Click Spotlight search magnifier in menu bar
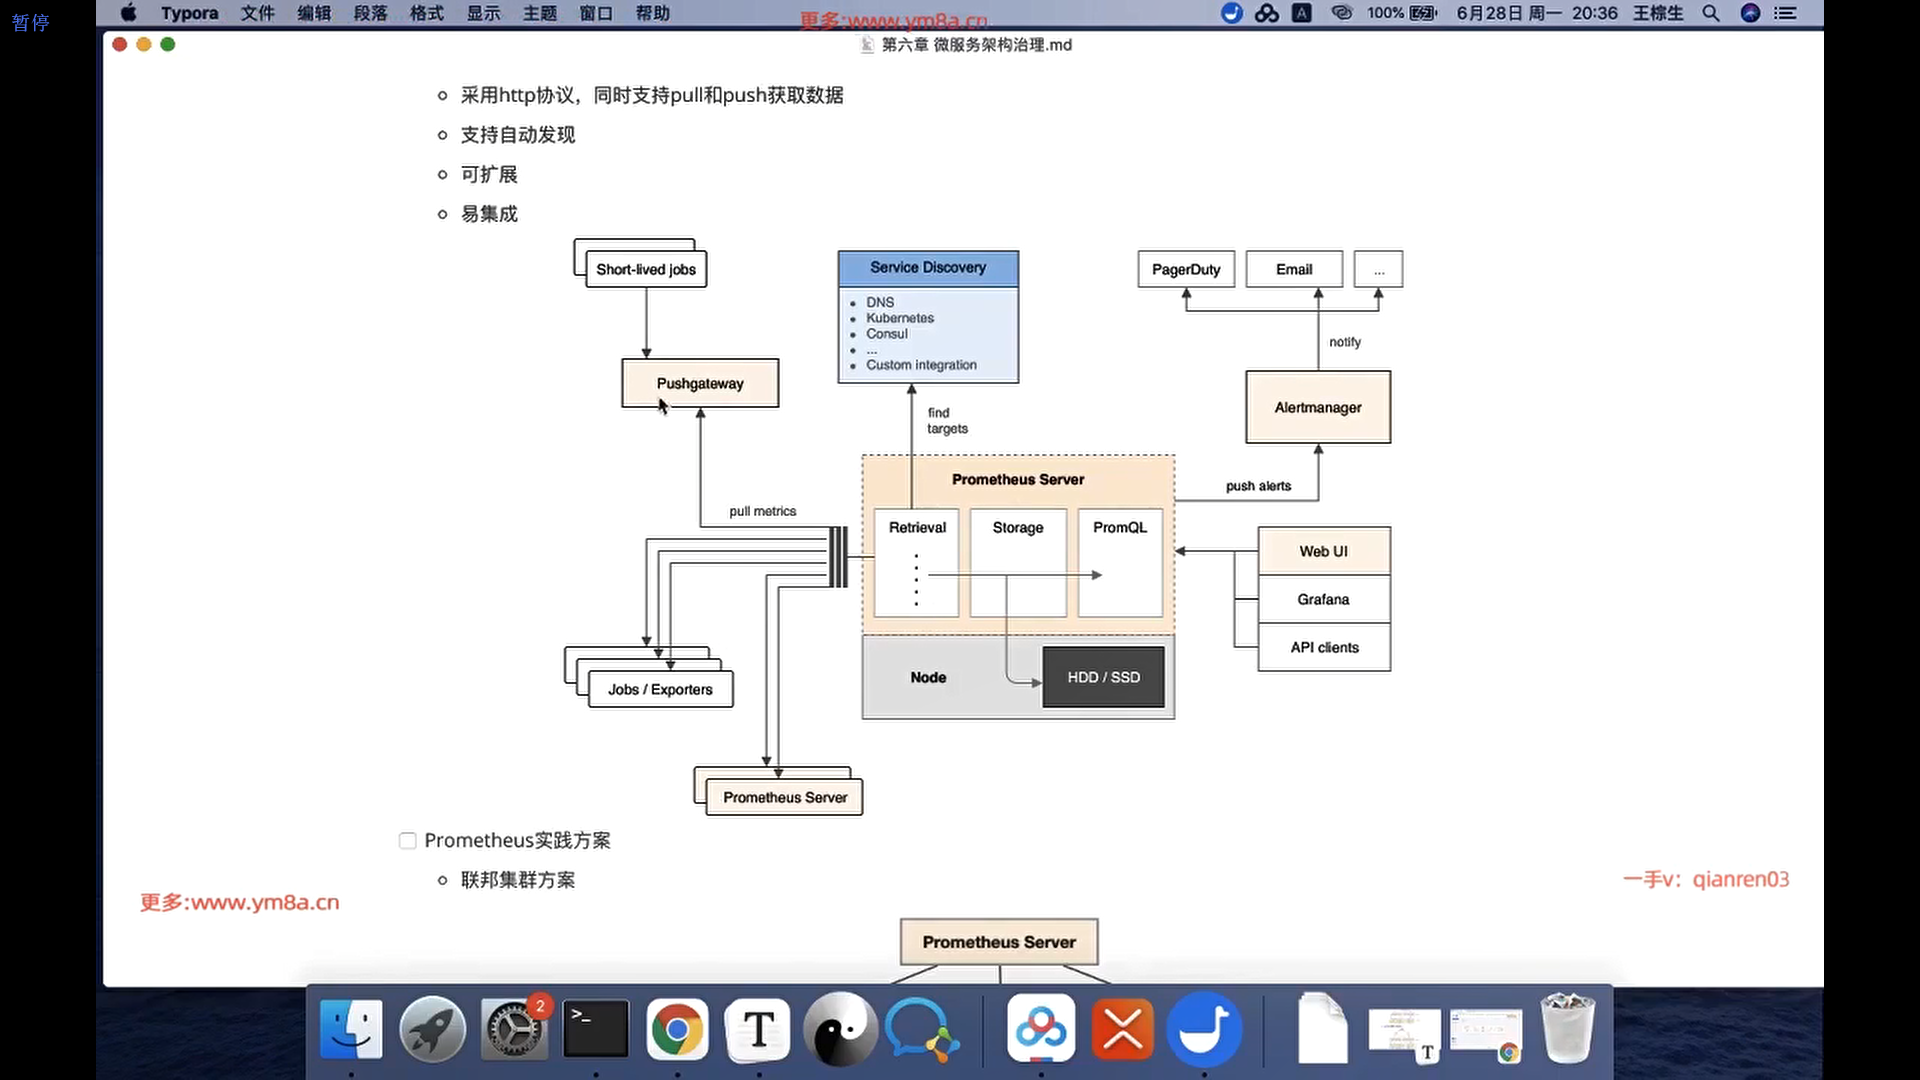 click(1711, 13)
